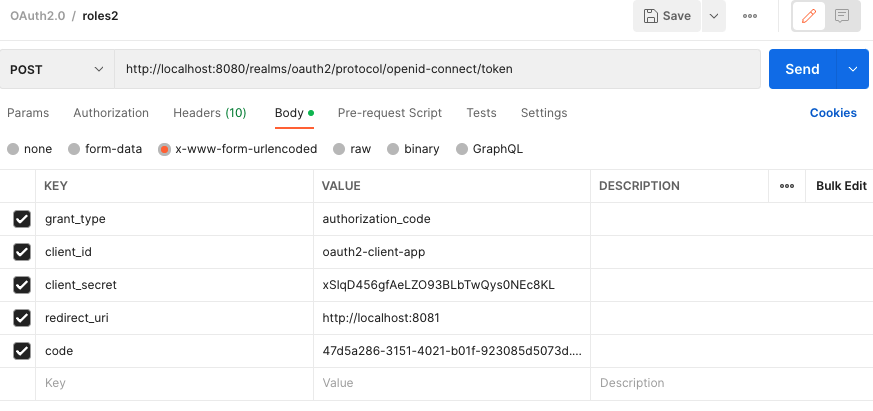Click the request URL field

[438, 69]
